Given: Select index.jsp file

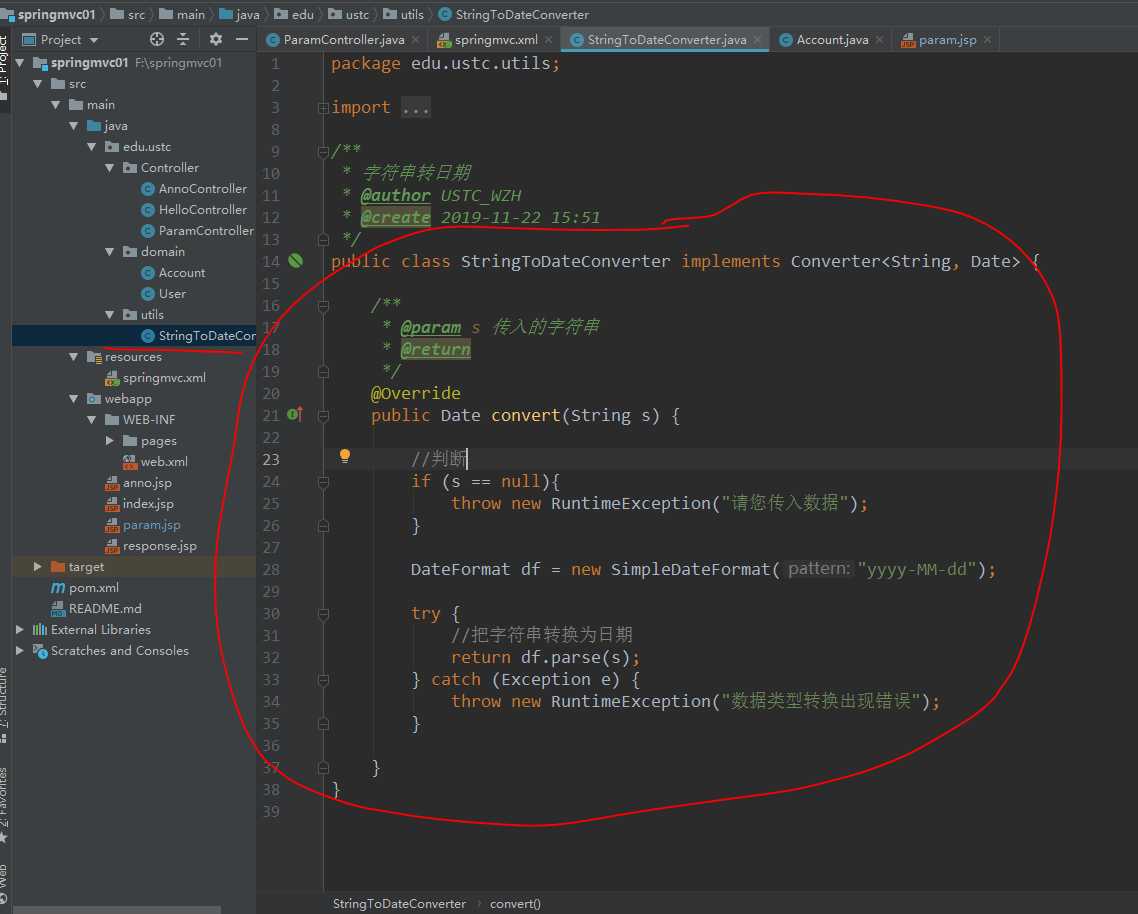Looking at the screenshot, I should click(139, 504).
